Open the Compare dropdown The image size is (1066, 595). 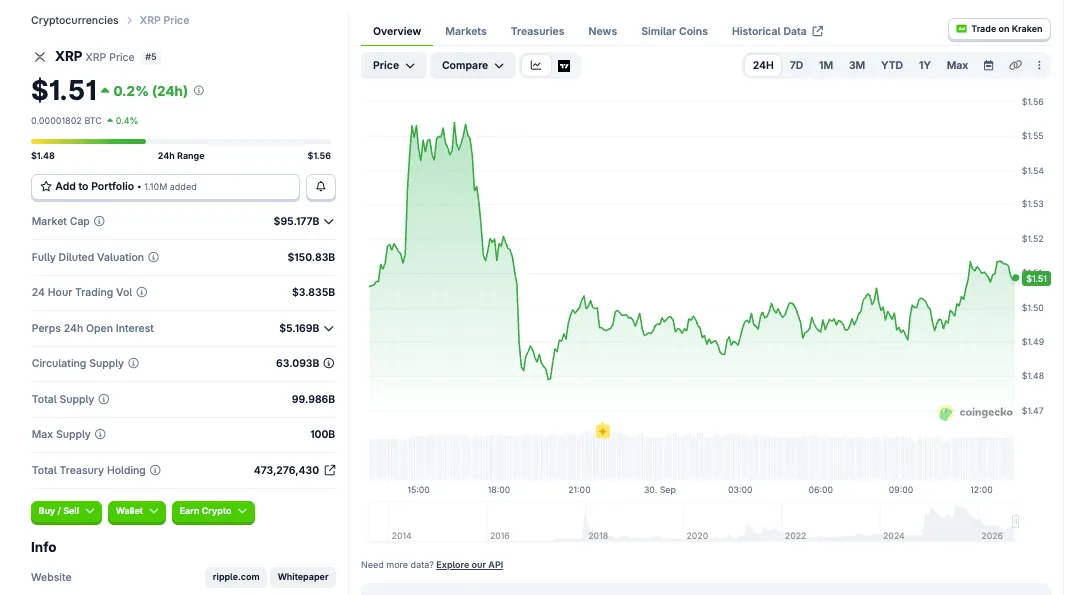click(472, 65)
